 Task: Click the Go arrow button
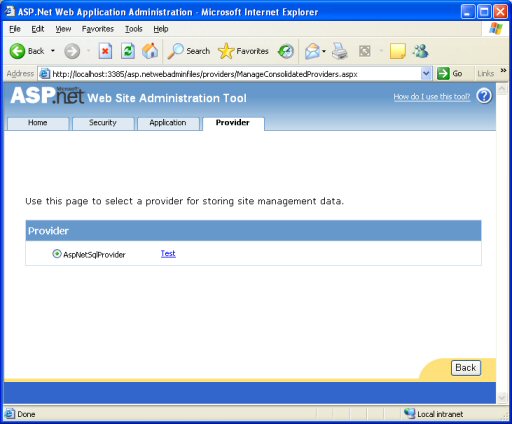tap(450, 74)
